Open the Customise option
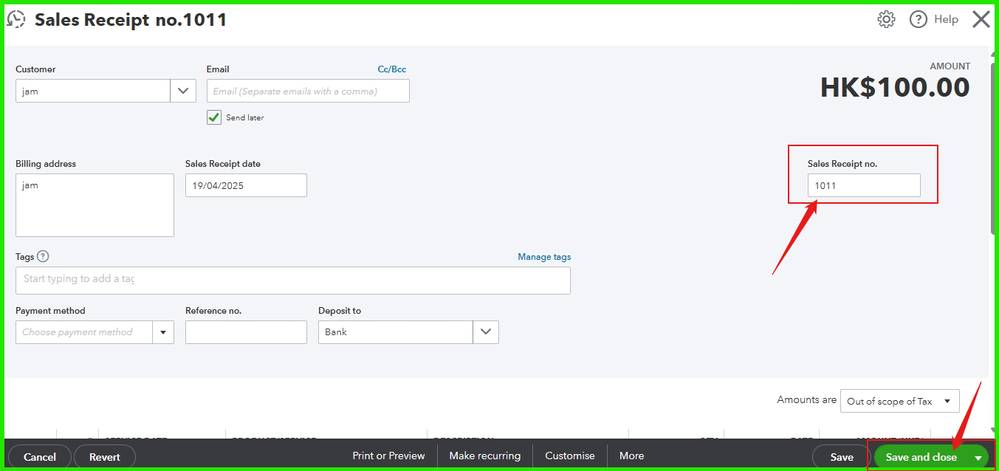 (x=570, y=456)
